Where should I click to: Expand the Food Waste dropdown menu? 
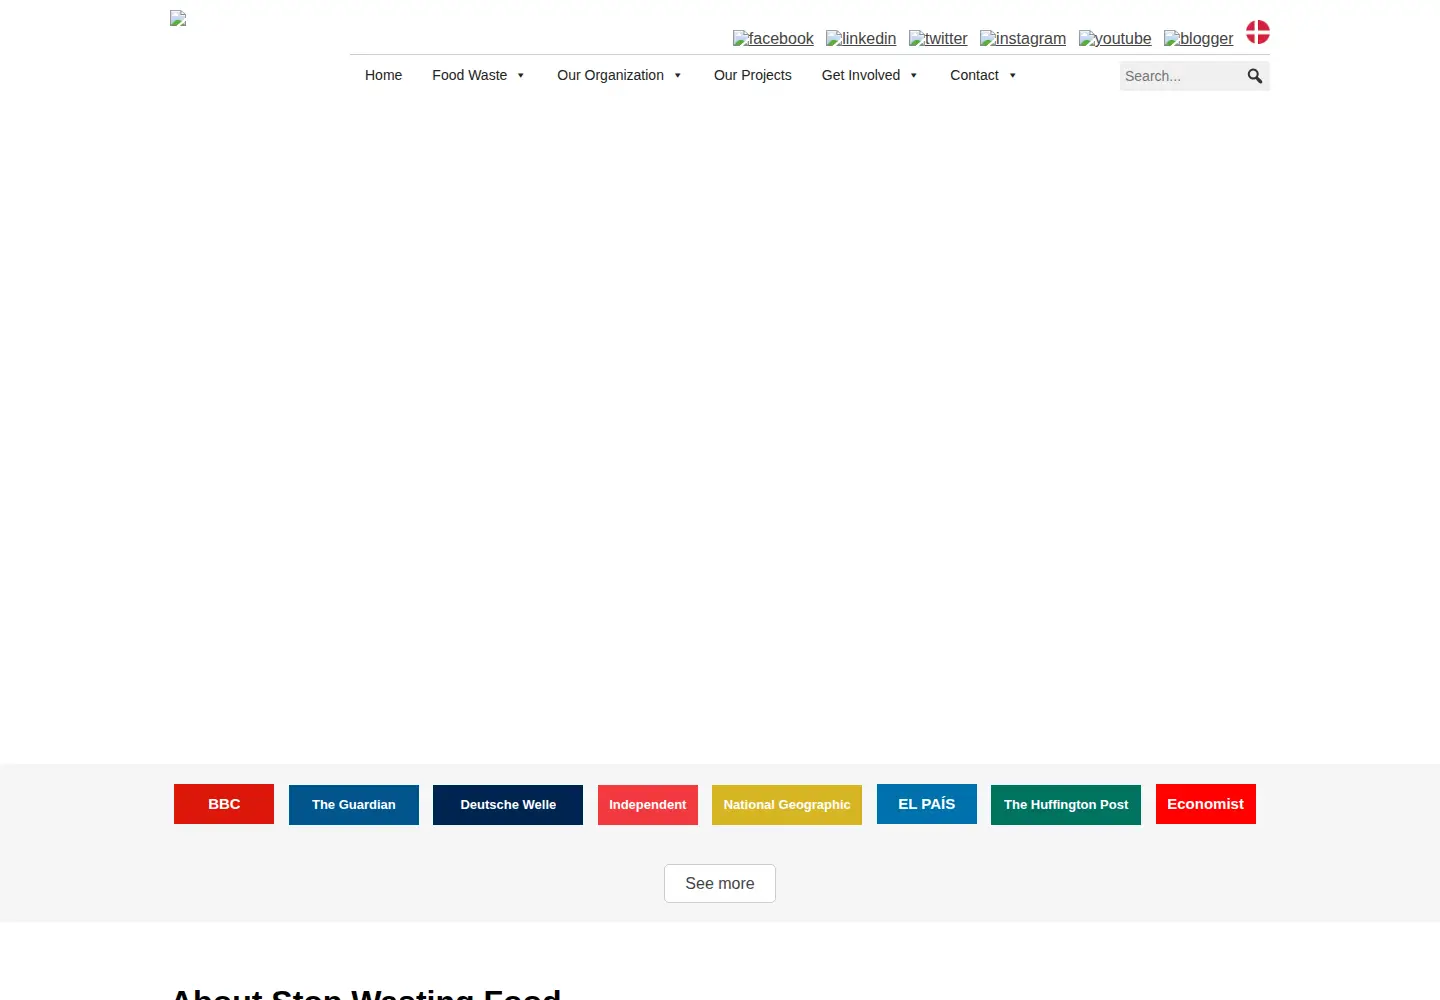pos(478,75)
